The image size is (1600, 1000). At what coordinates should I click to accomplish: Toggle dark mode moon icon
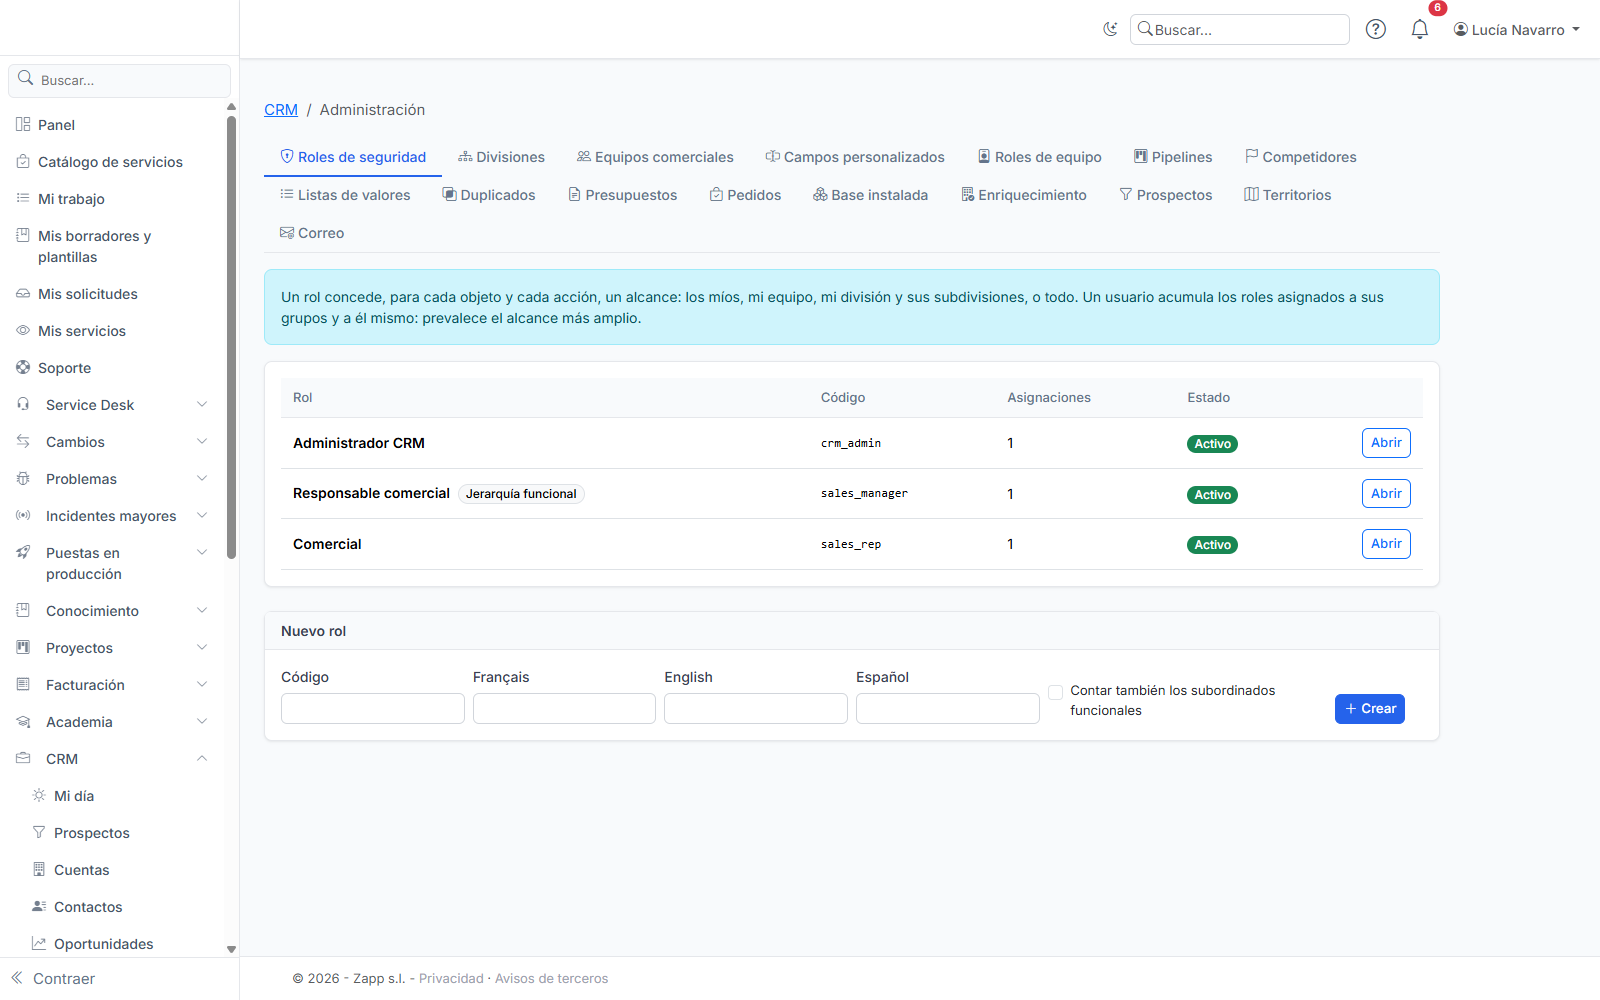[1110, 29]
